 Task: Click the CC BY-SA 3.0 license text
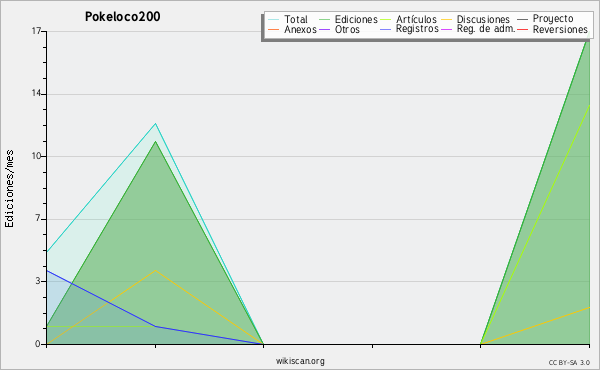(569, 363)
